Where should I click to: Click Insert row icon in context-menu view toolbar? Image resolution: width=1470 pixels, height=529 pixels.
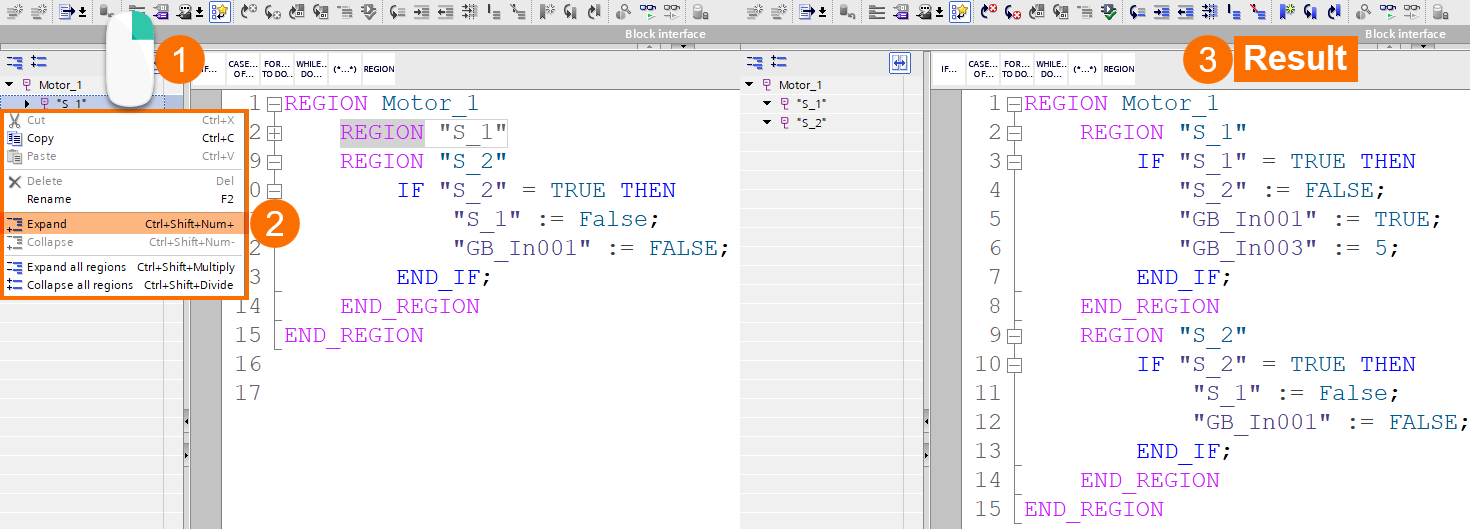click(x=17, y=11)
